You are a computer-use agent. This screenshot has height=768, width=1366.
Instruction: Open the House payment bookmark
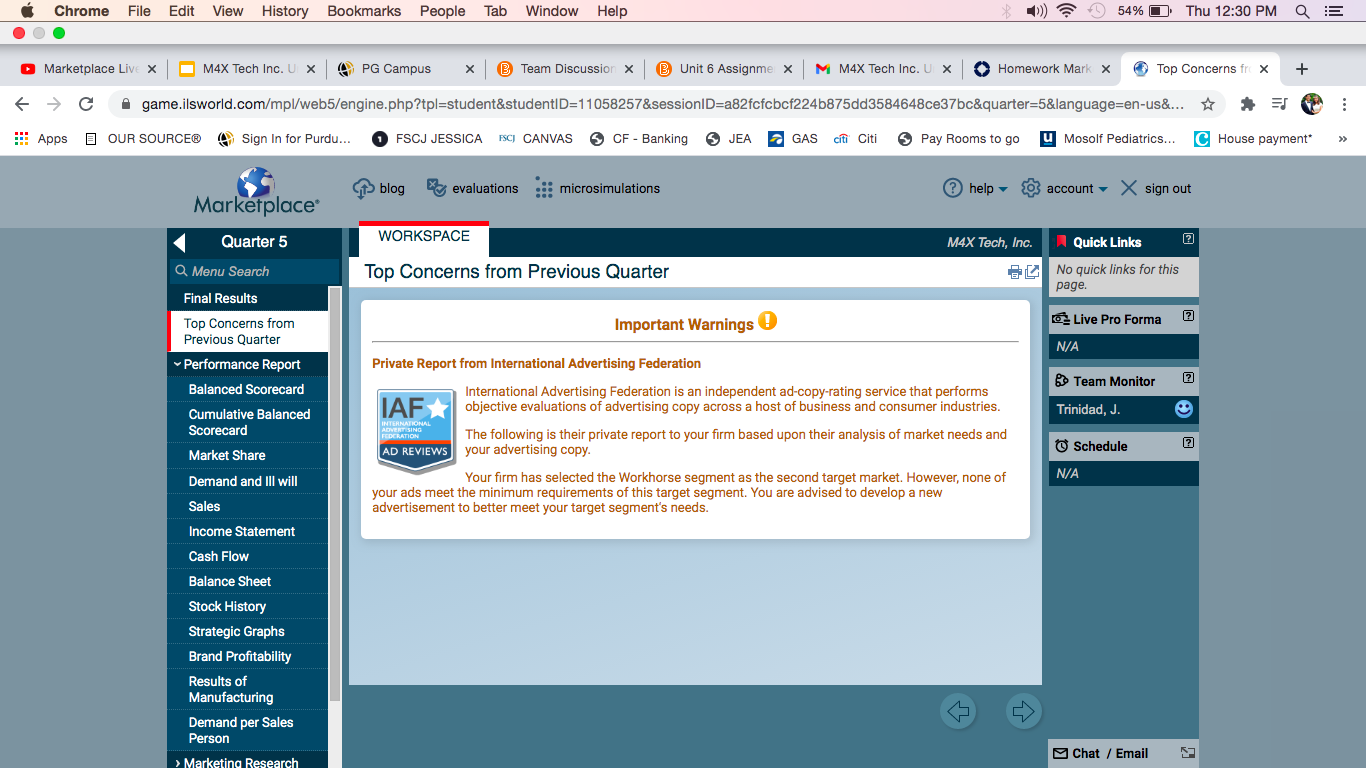[x=1254, y=139]
